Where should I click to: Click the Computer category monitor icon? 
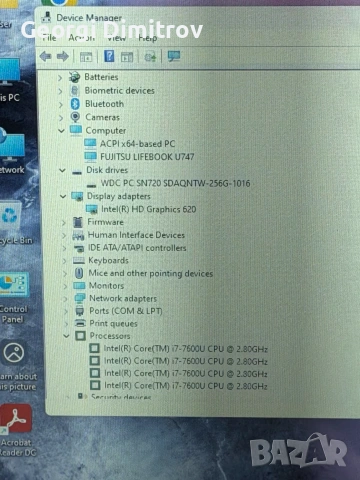click(x=76, y=130)
